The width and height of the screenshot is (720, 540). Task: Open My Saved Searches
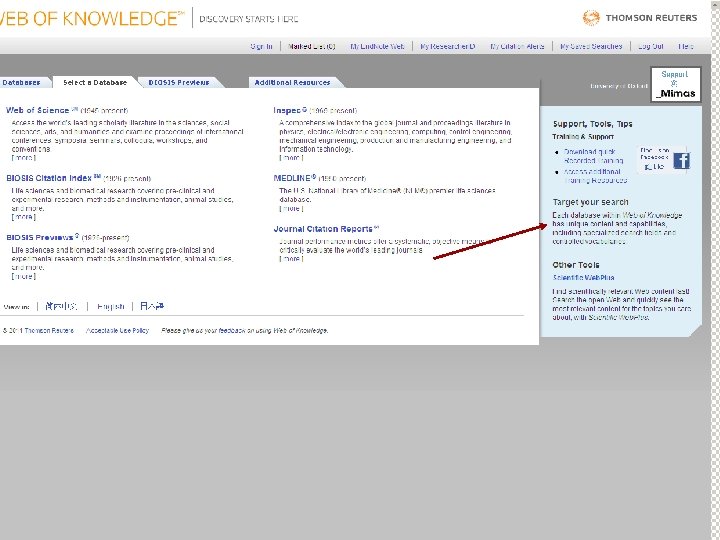pyautogui.click(x=591, y=46)
